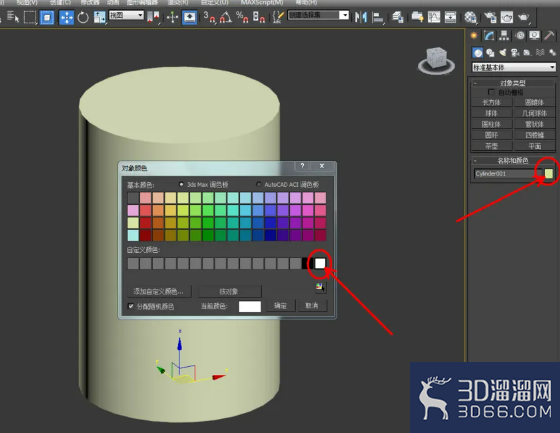This screenshot has height=433, width=560.
Task: Select the Cameras category icon
Action: pos(515,53)
